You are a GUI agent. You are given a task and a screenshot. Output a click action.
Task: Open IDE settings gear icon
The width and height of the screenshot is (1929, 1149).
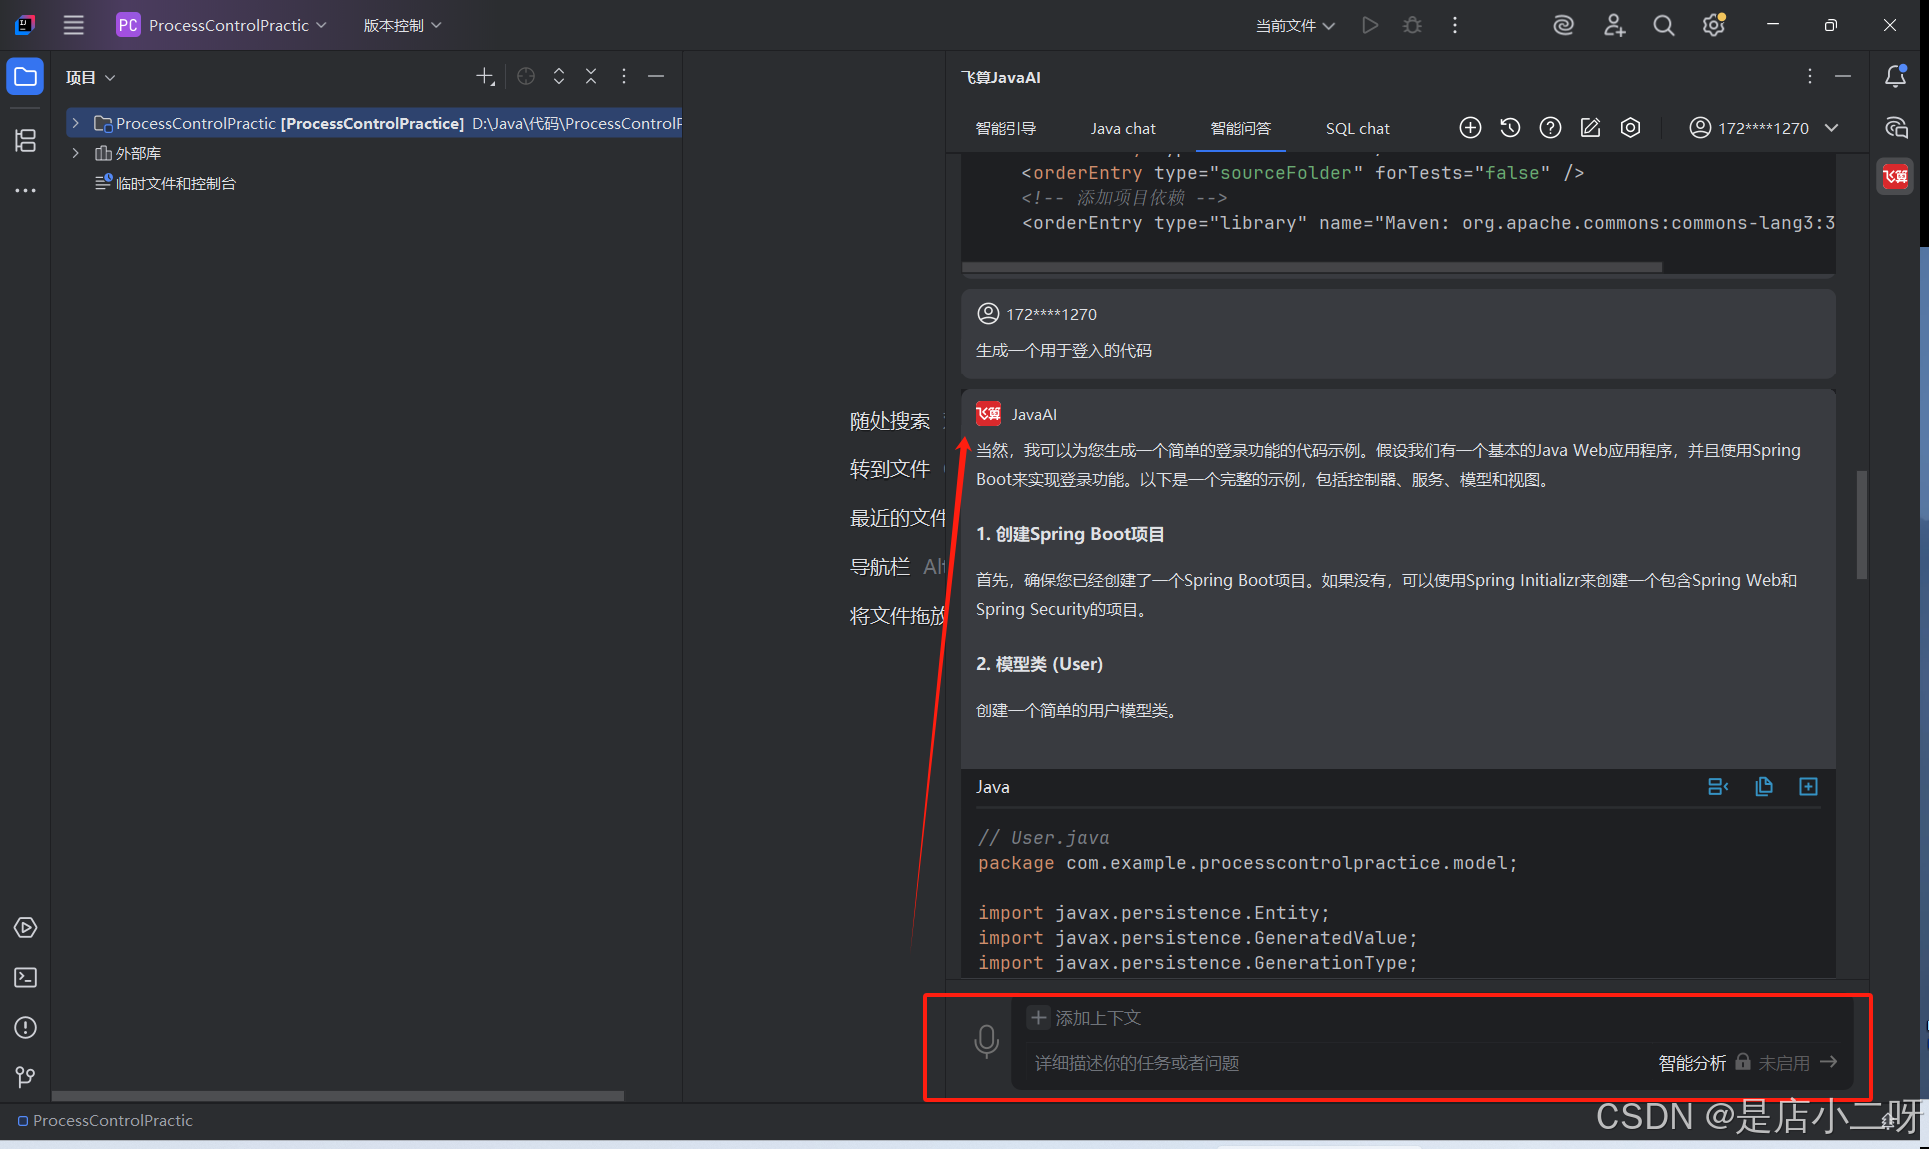[x=1714, y=25]
